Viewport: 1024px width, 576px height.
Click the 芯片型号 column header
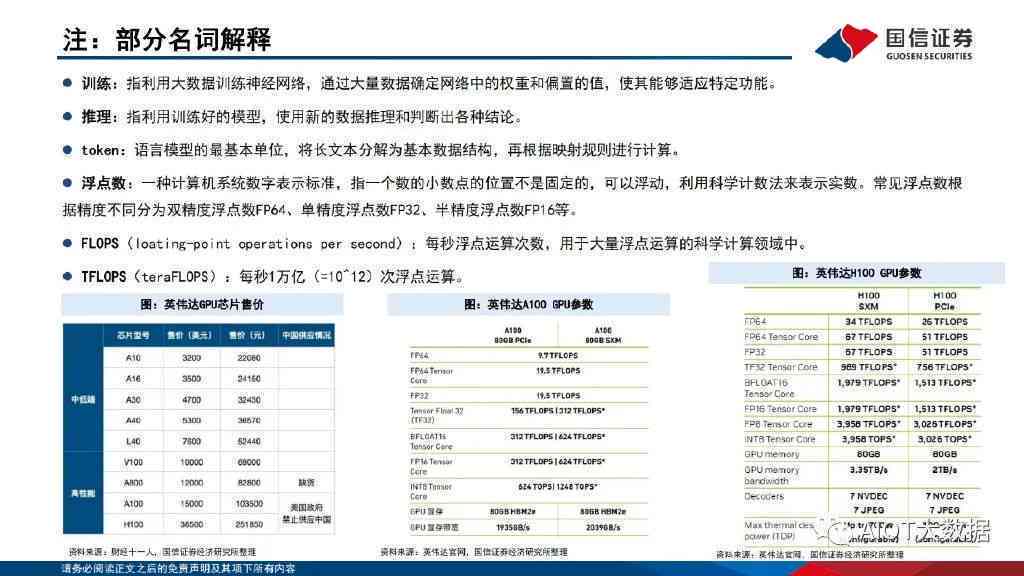(133, 335)
